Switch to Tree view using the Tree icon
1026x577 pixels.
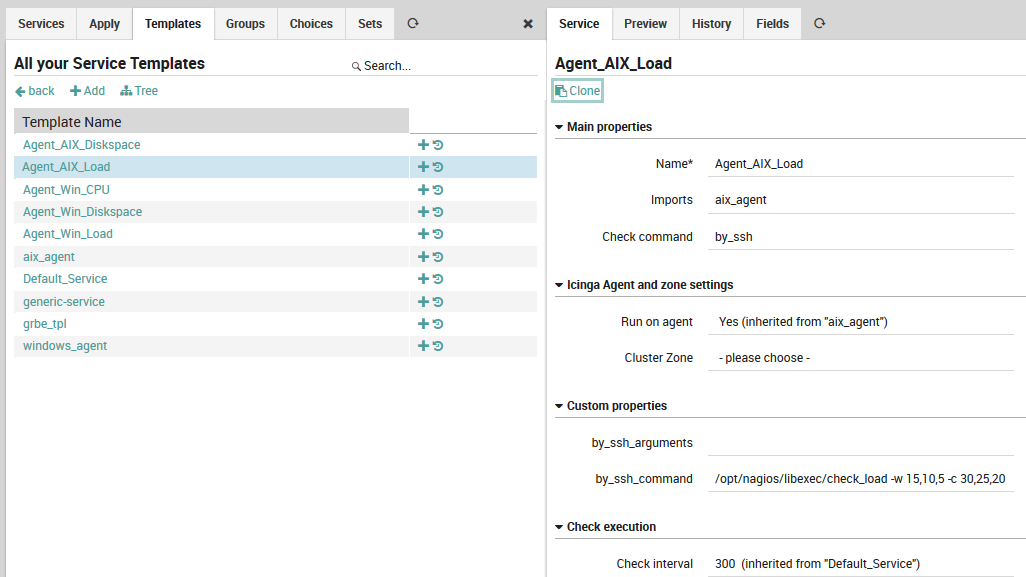pos(139,90)
